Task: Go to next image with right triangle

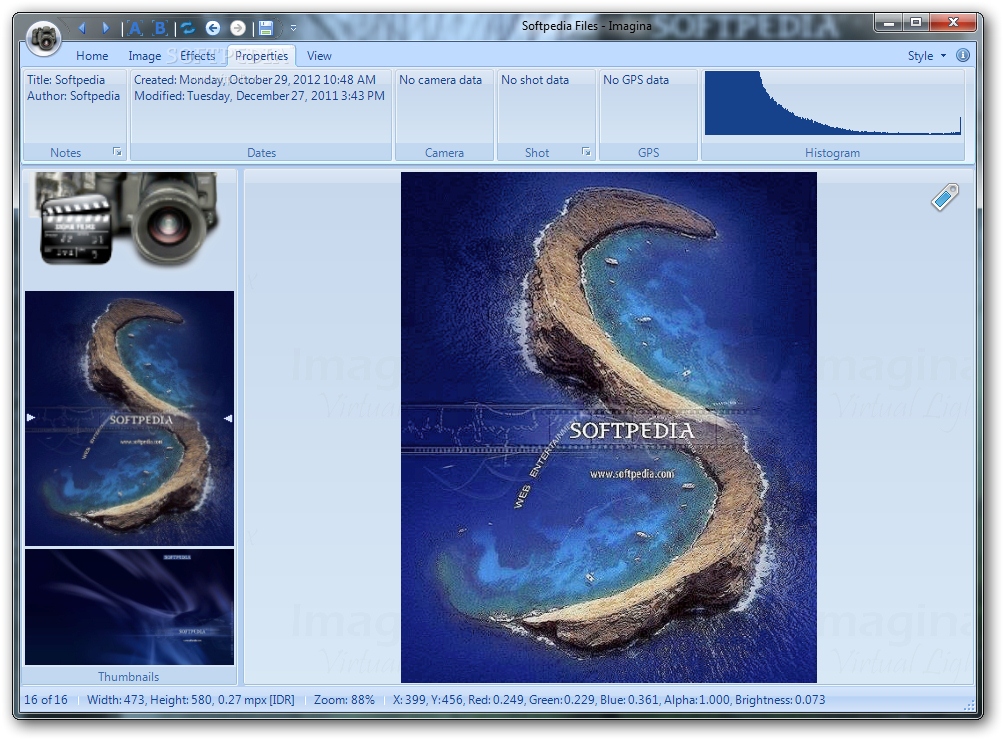Action: point(106,28)
